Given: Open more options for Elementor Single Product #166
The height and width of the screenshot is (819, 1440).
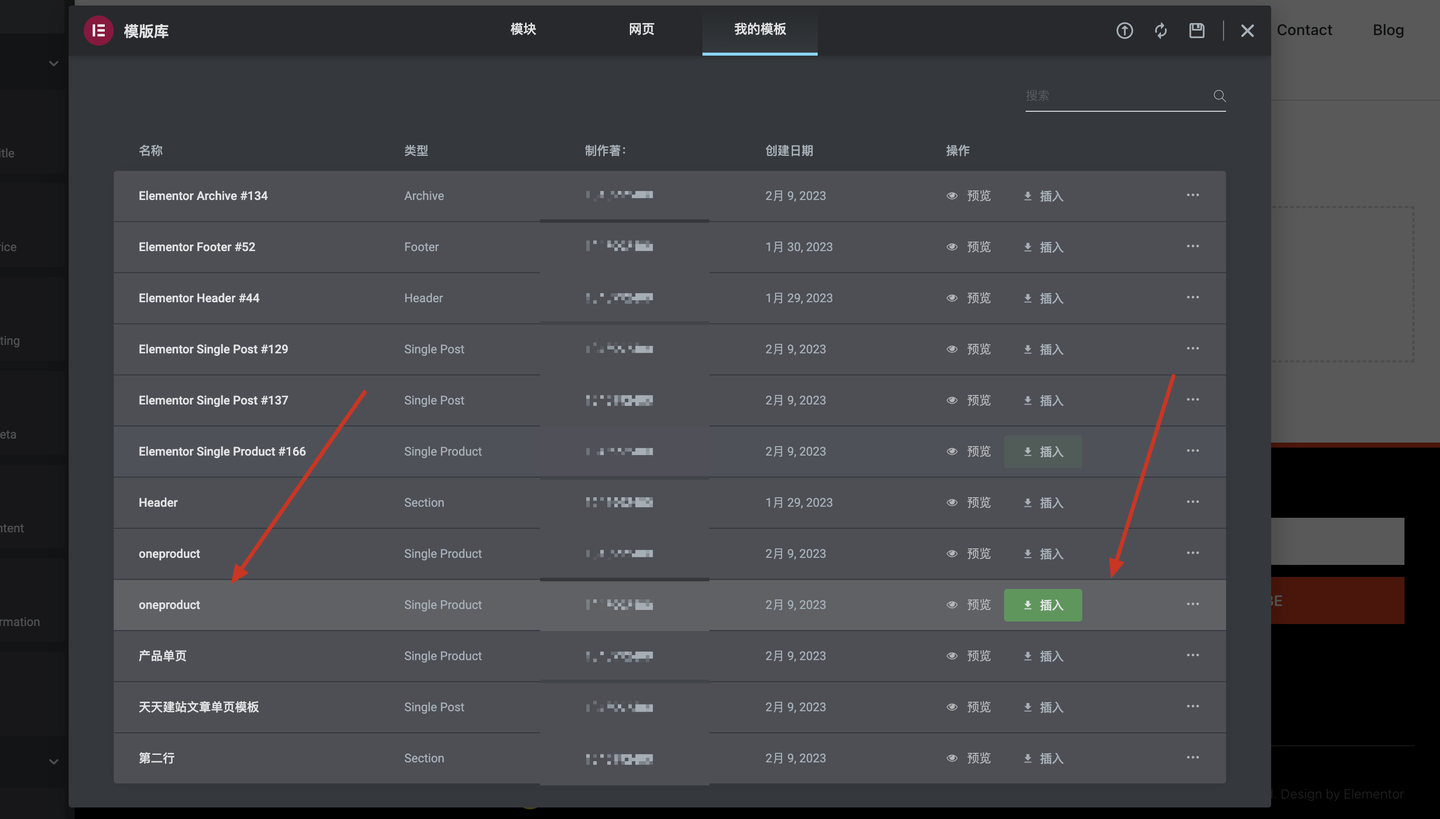Looking at the screenshot, I should [1193, 450].
